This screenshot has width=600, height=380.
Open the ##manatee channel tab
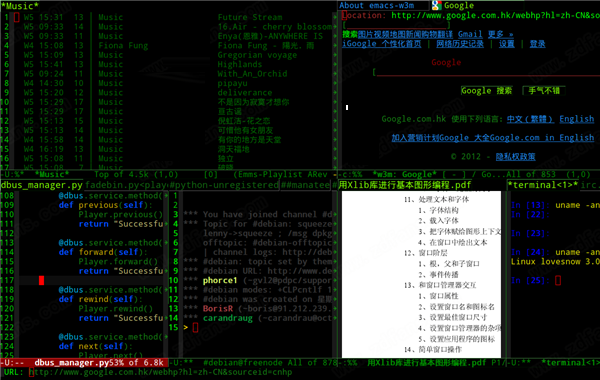tap(305, 185)
